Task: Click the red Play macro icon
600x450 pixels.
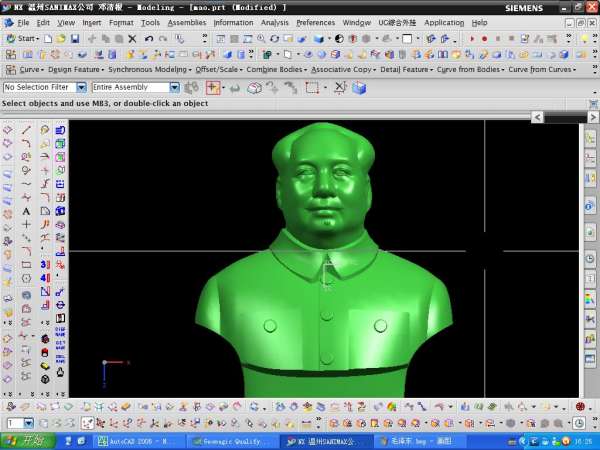Action: [472, 39]
